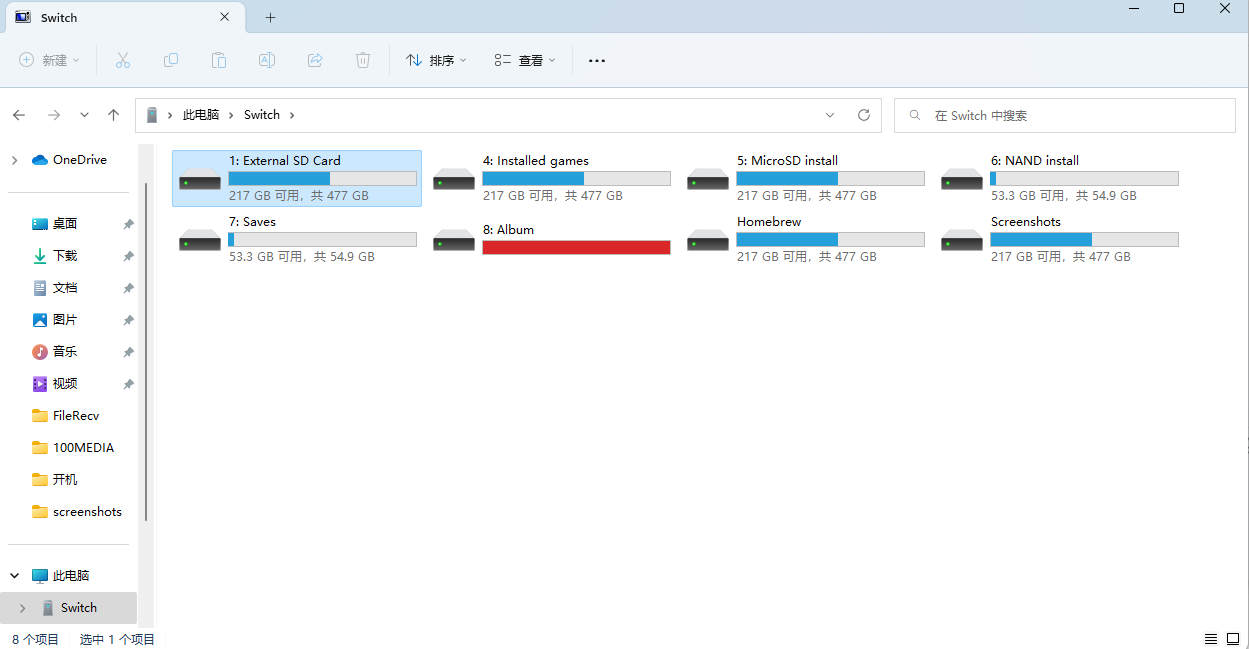This screenshot has width=1249, height=649.
Task: Open the 查看 view dropdown
Action: coord(525,61)
